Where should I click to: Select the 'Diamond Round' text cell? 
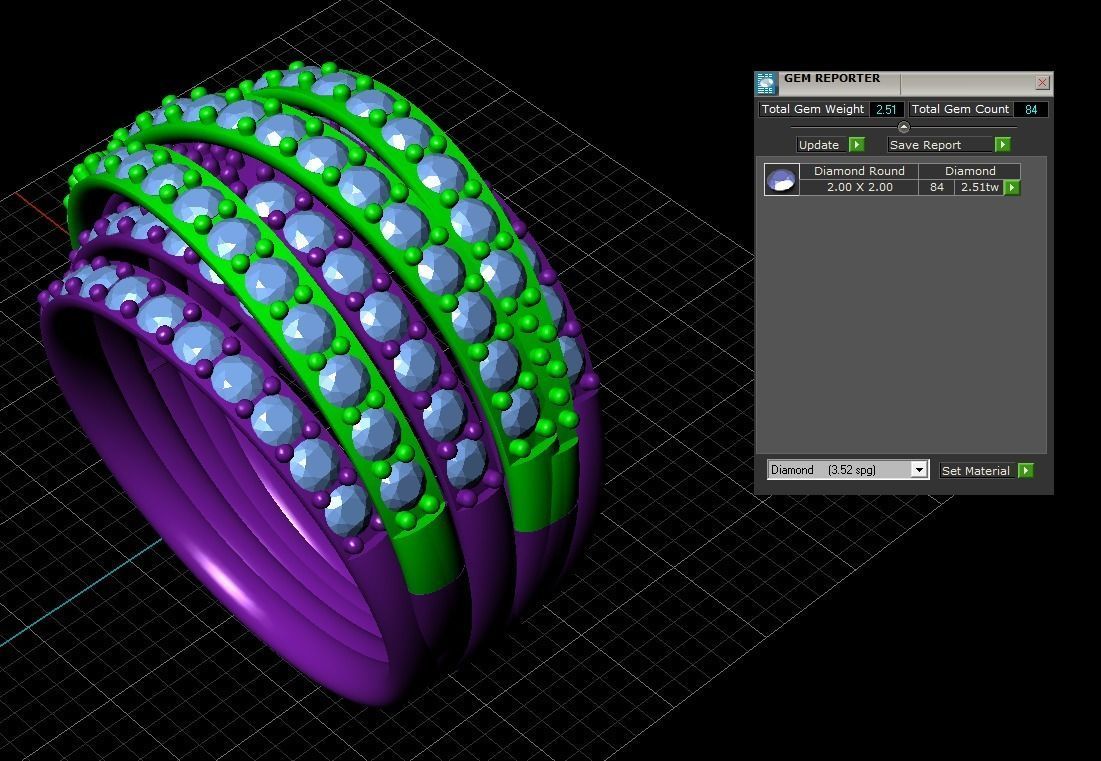pyautogui.click(x=859, y=171)
